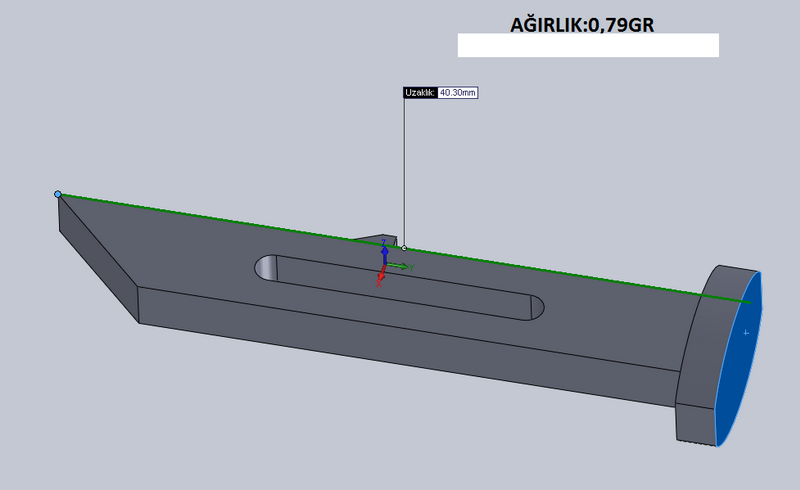
Task: Click the AĞIRLIK:0,79GR weight text
Action: (582, 22)
